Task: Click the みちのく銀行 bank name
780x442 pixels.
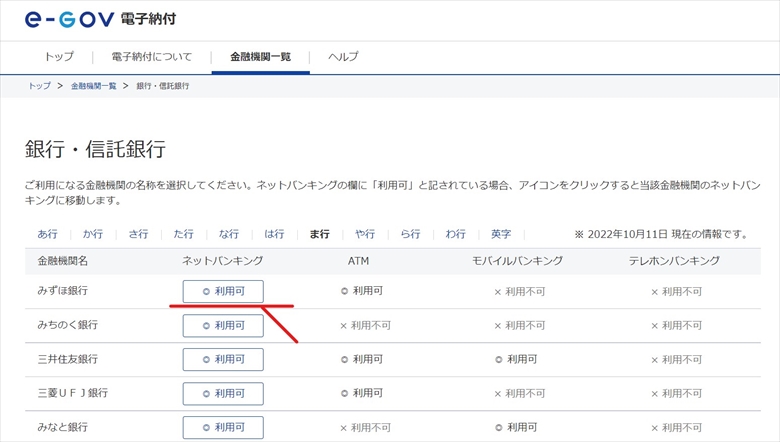Action: [x=68, y=325]
